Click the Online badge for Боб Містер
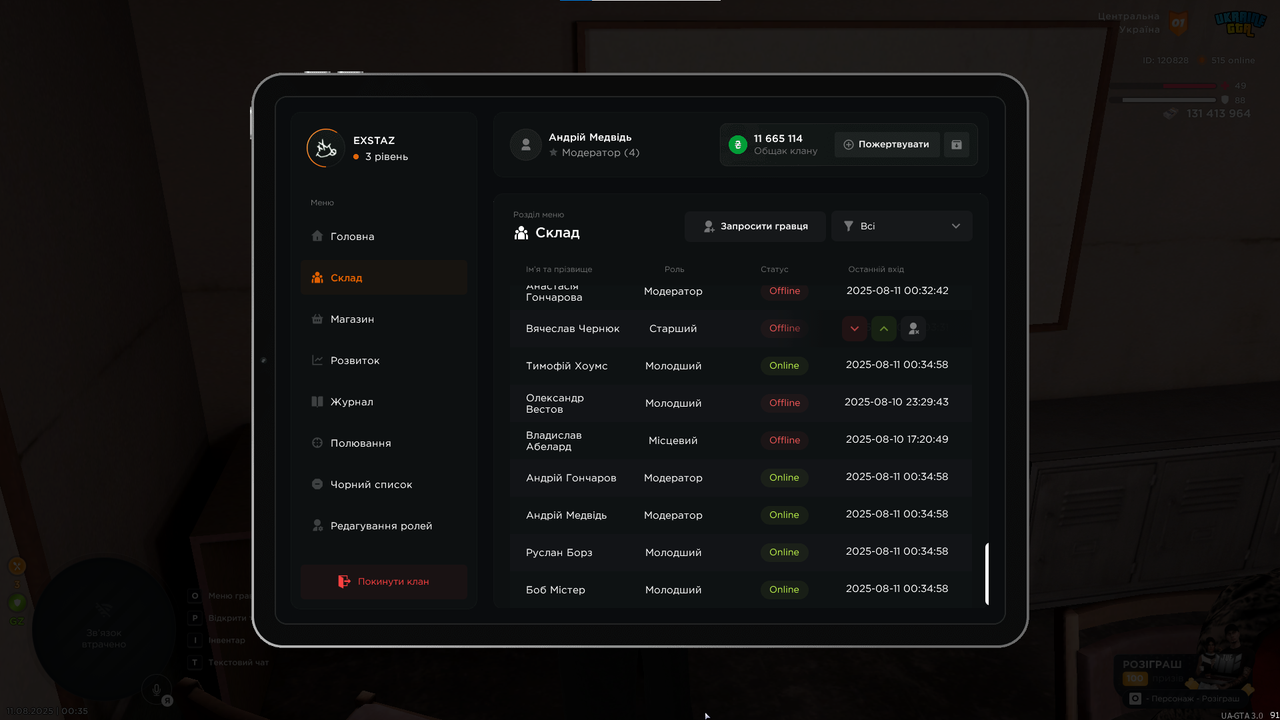The image size is (1280, 720). [x=784, y=590]
